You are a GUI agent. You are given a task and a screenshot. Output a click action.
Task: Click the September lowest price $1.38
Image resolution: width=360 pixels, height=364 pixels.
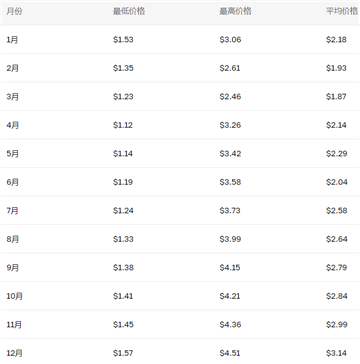(123, 268)
